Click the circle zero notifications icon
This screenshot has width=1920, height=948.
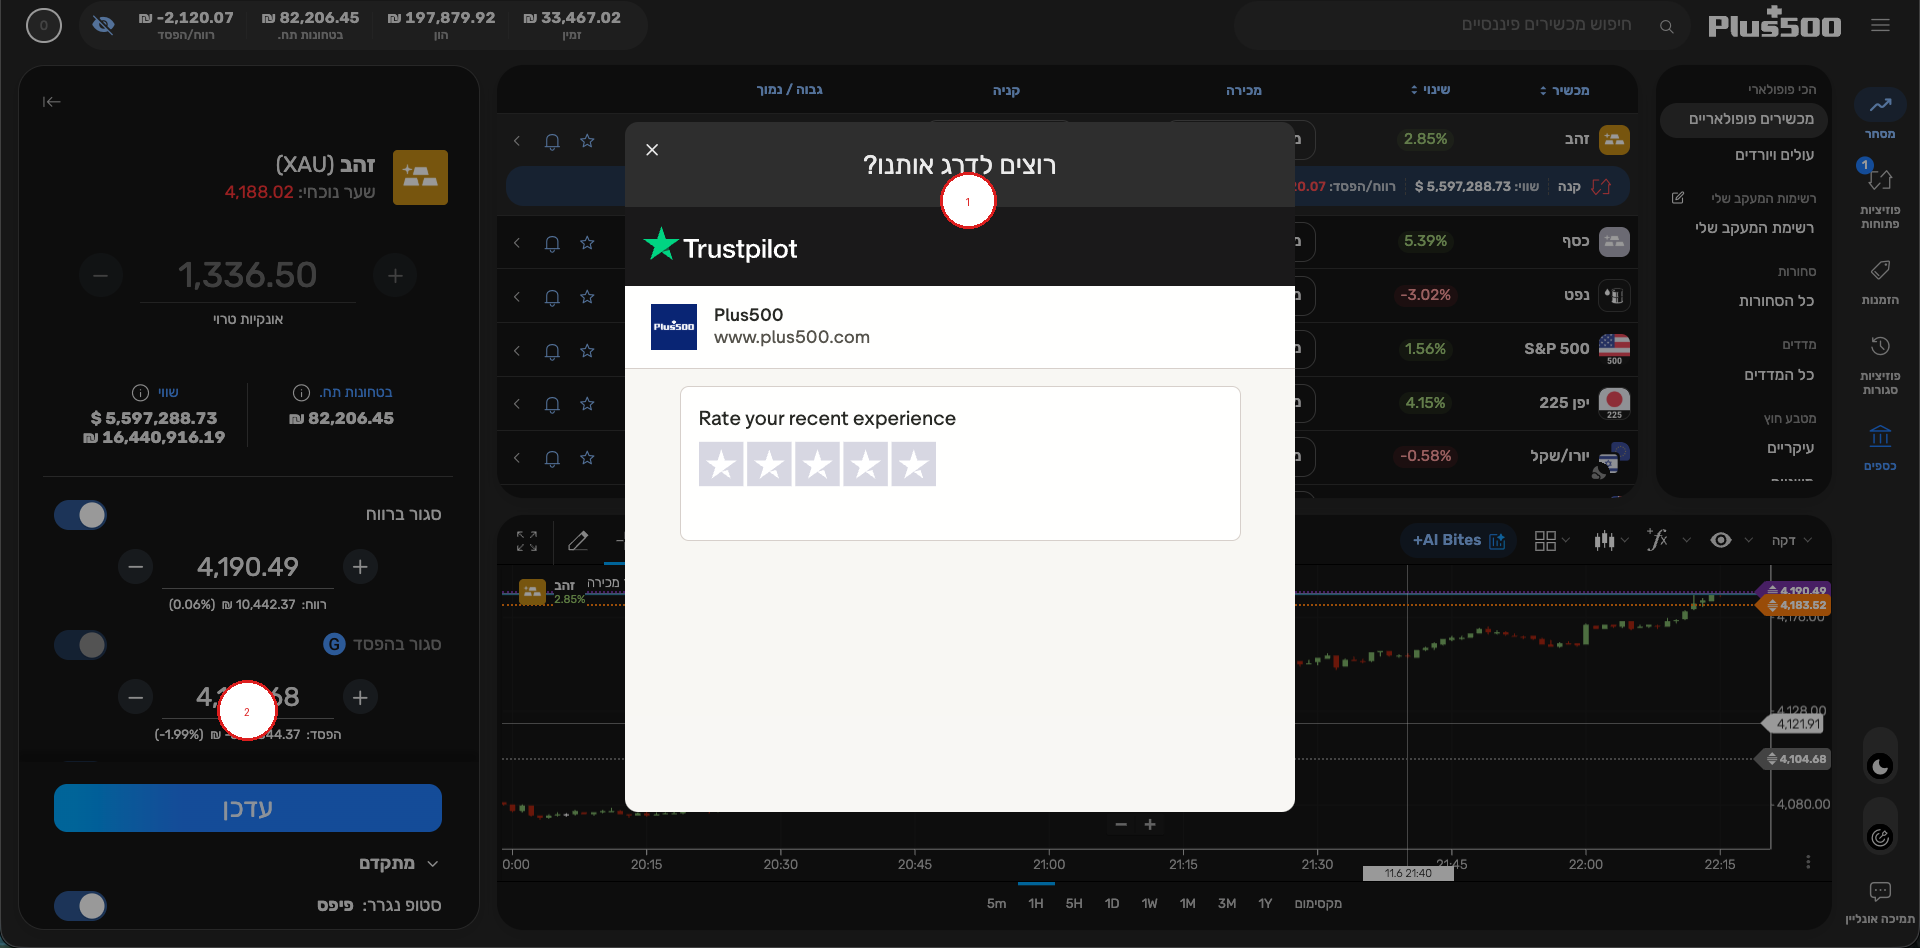pyautogui.click(x=43, y=25)
